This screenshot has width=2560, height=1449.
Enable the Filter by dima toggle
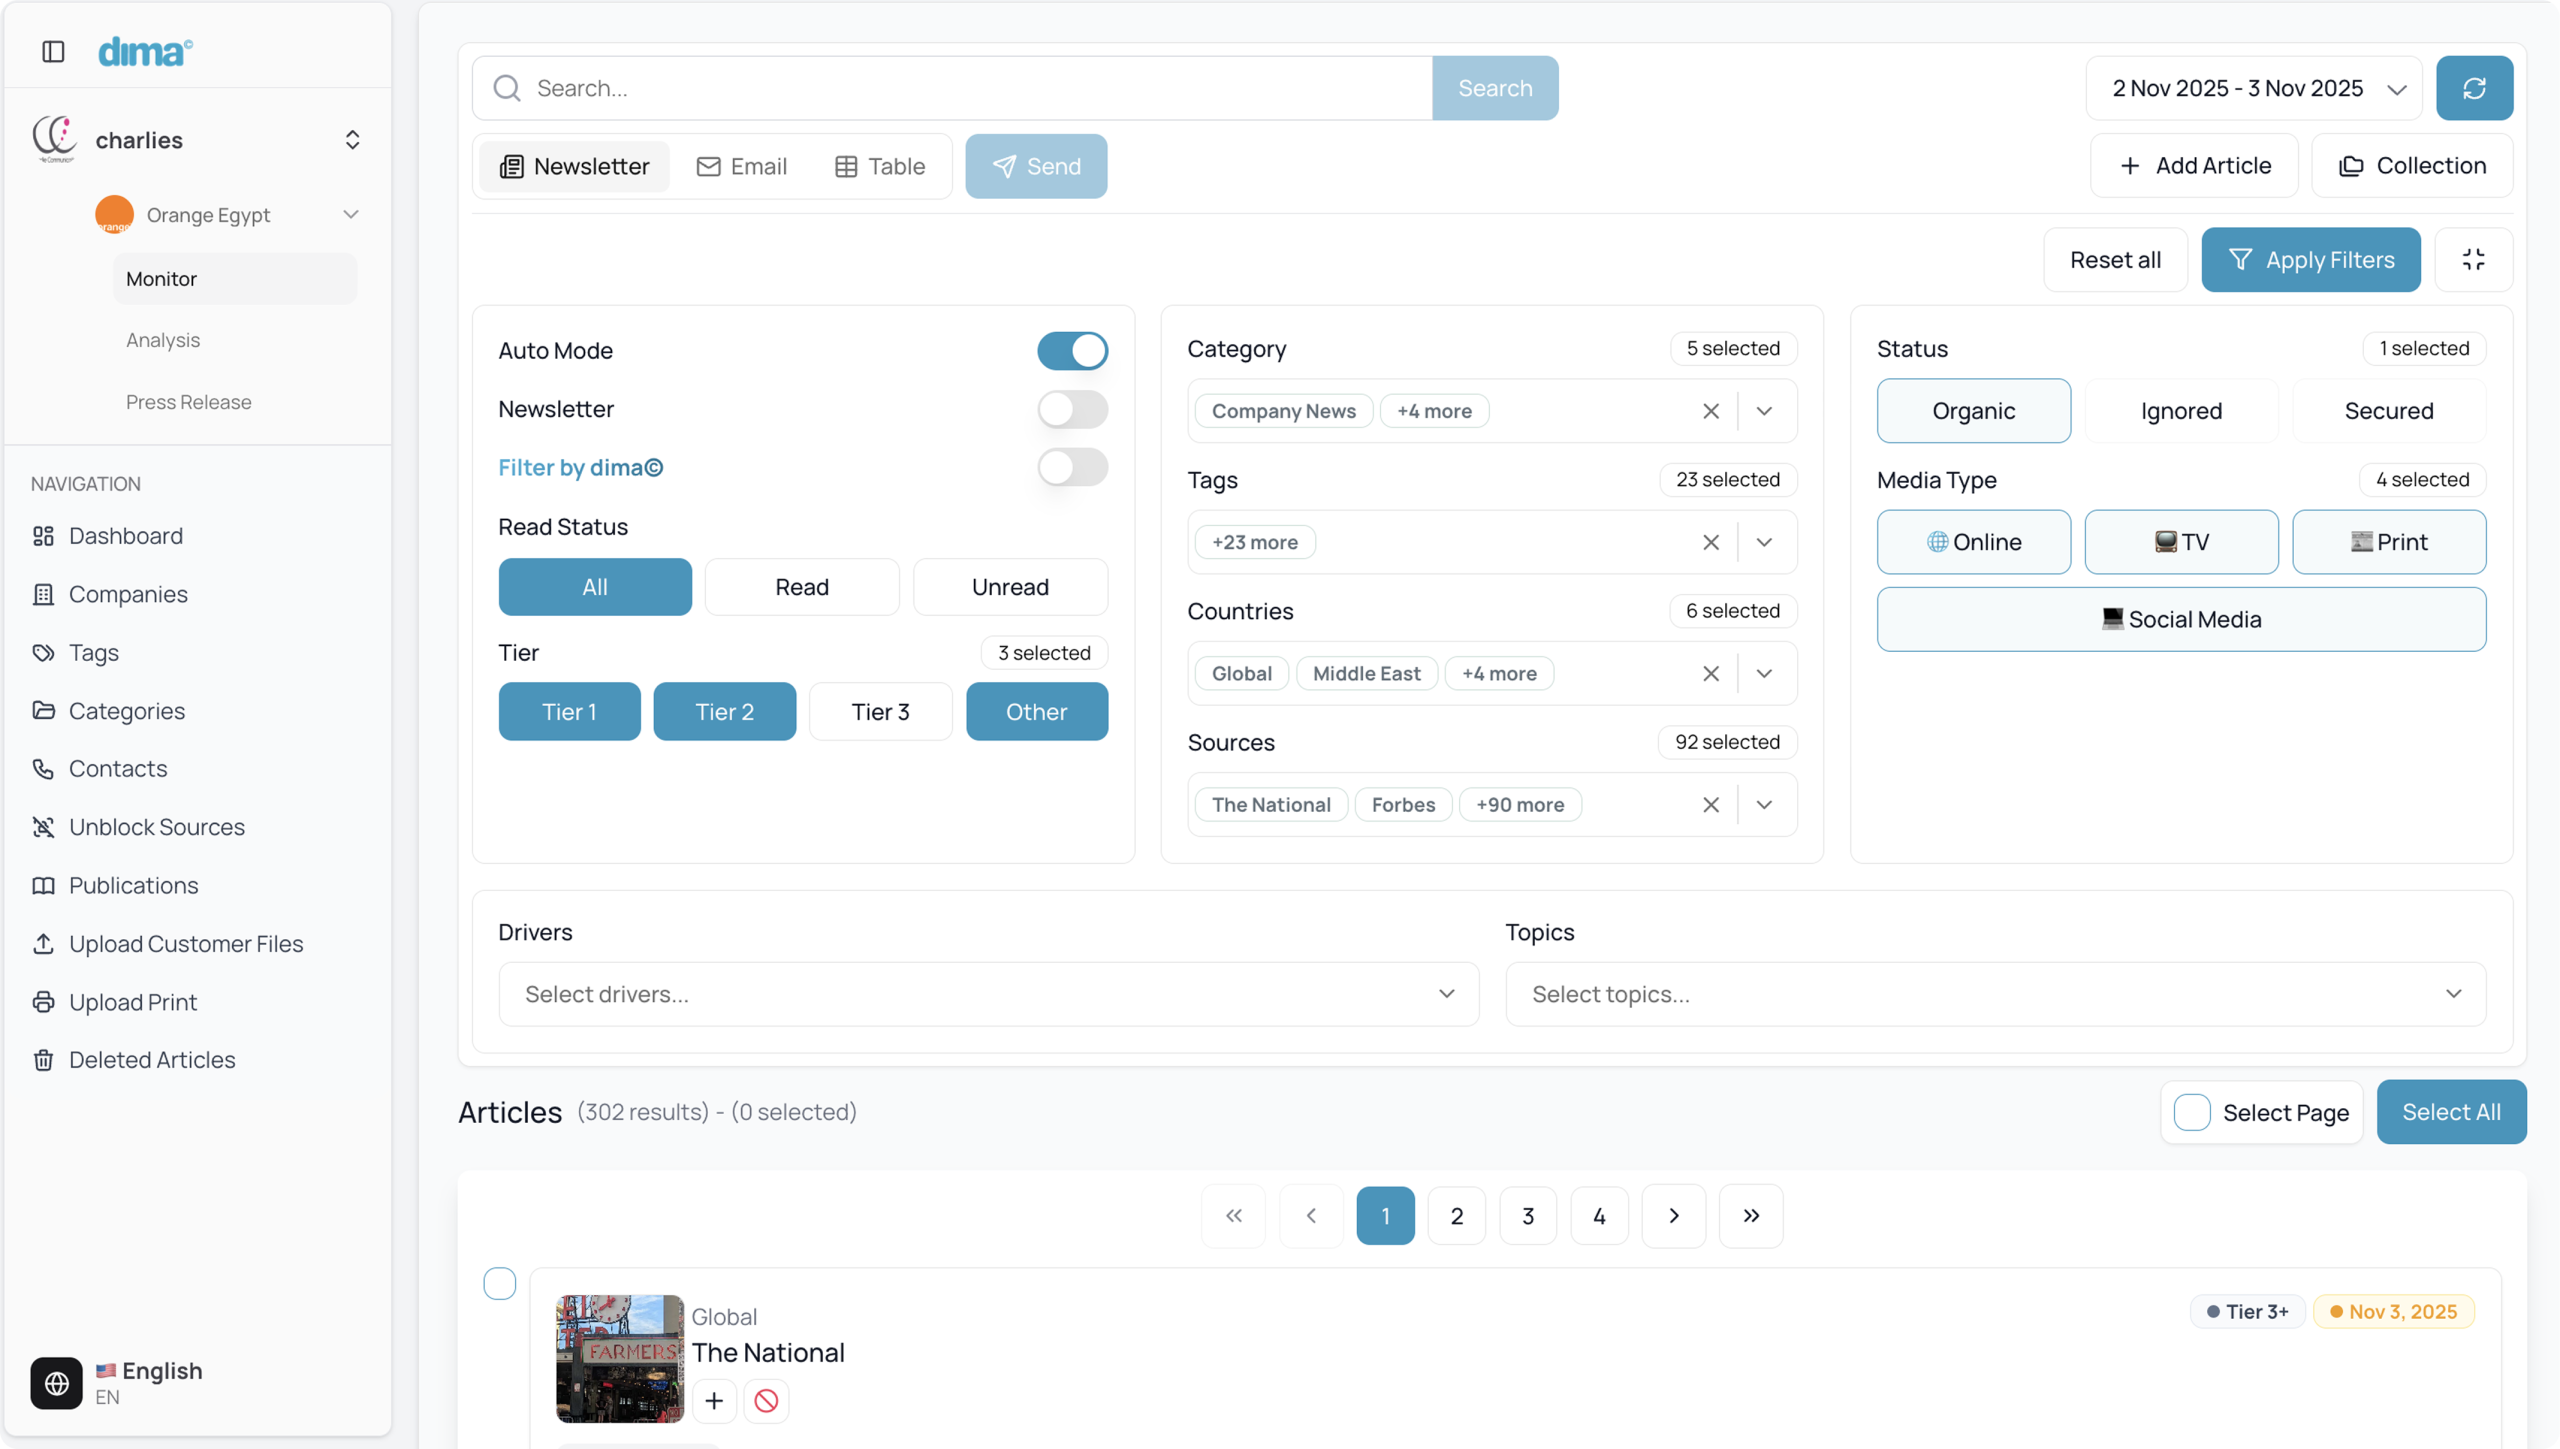(1072, 468)
